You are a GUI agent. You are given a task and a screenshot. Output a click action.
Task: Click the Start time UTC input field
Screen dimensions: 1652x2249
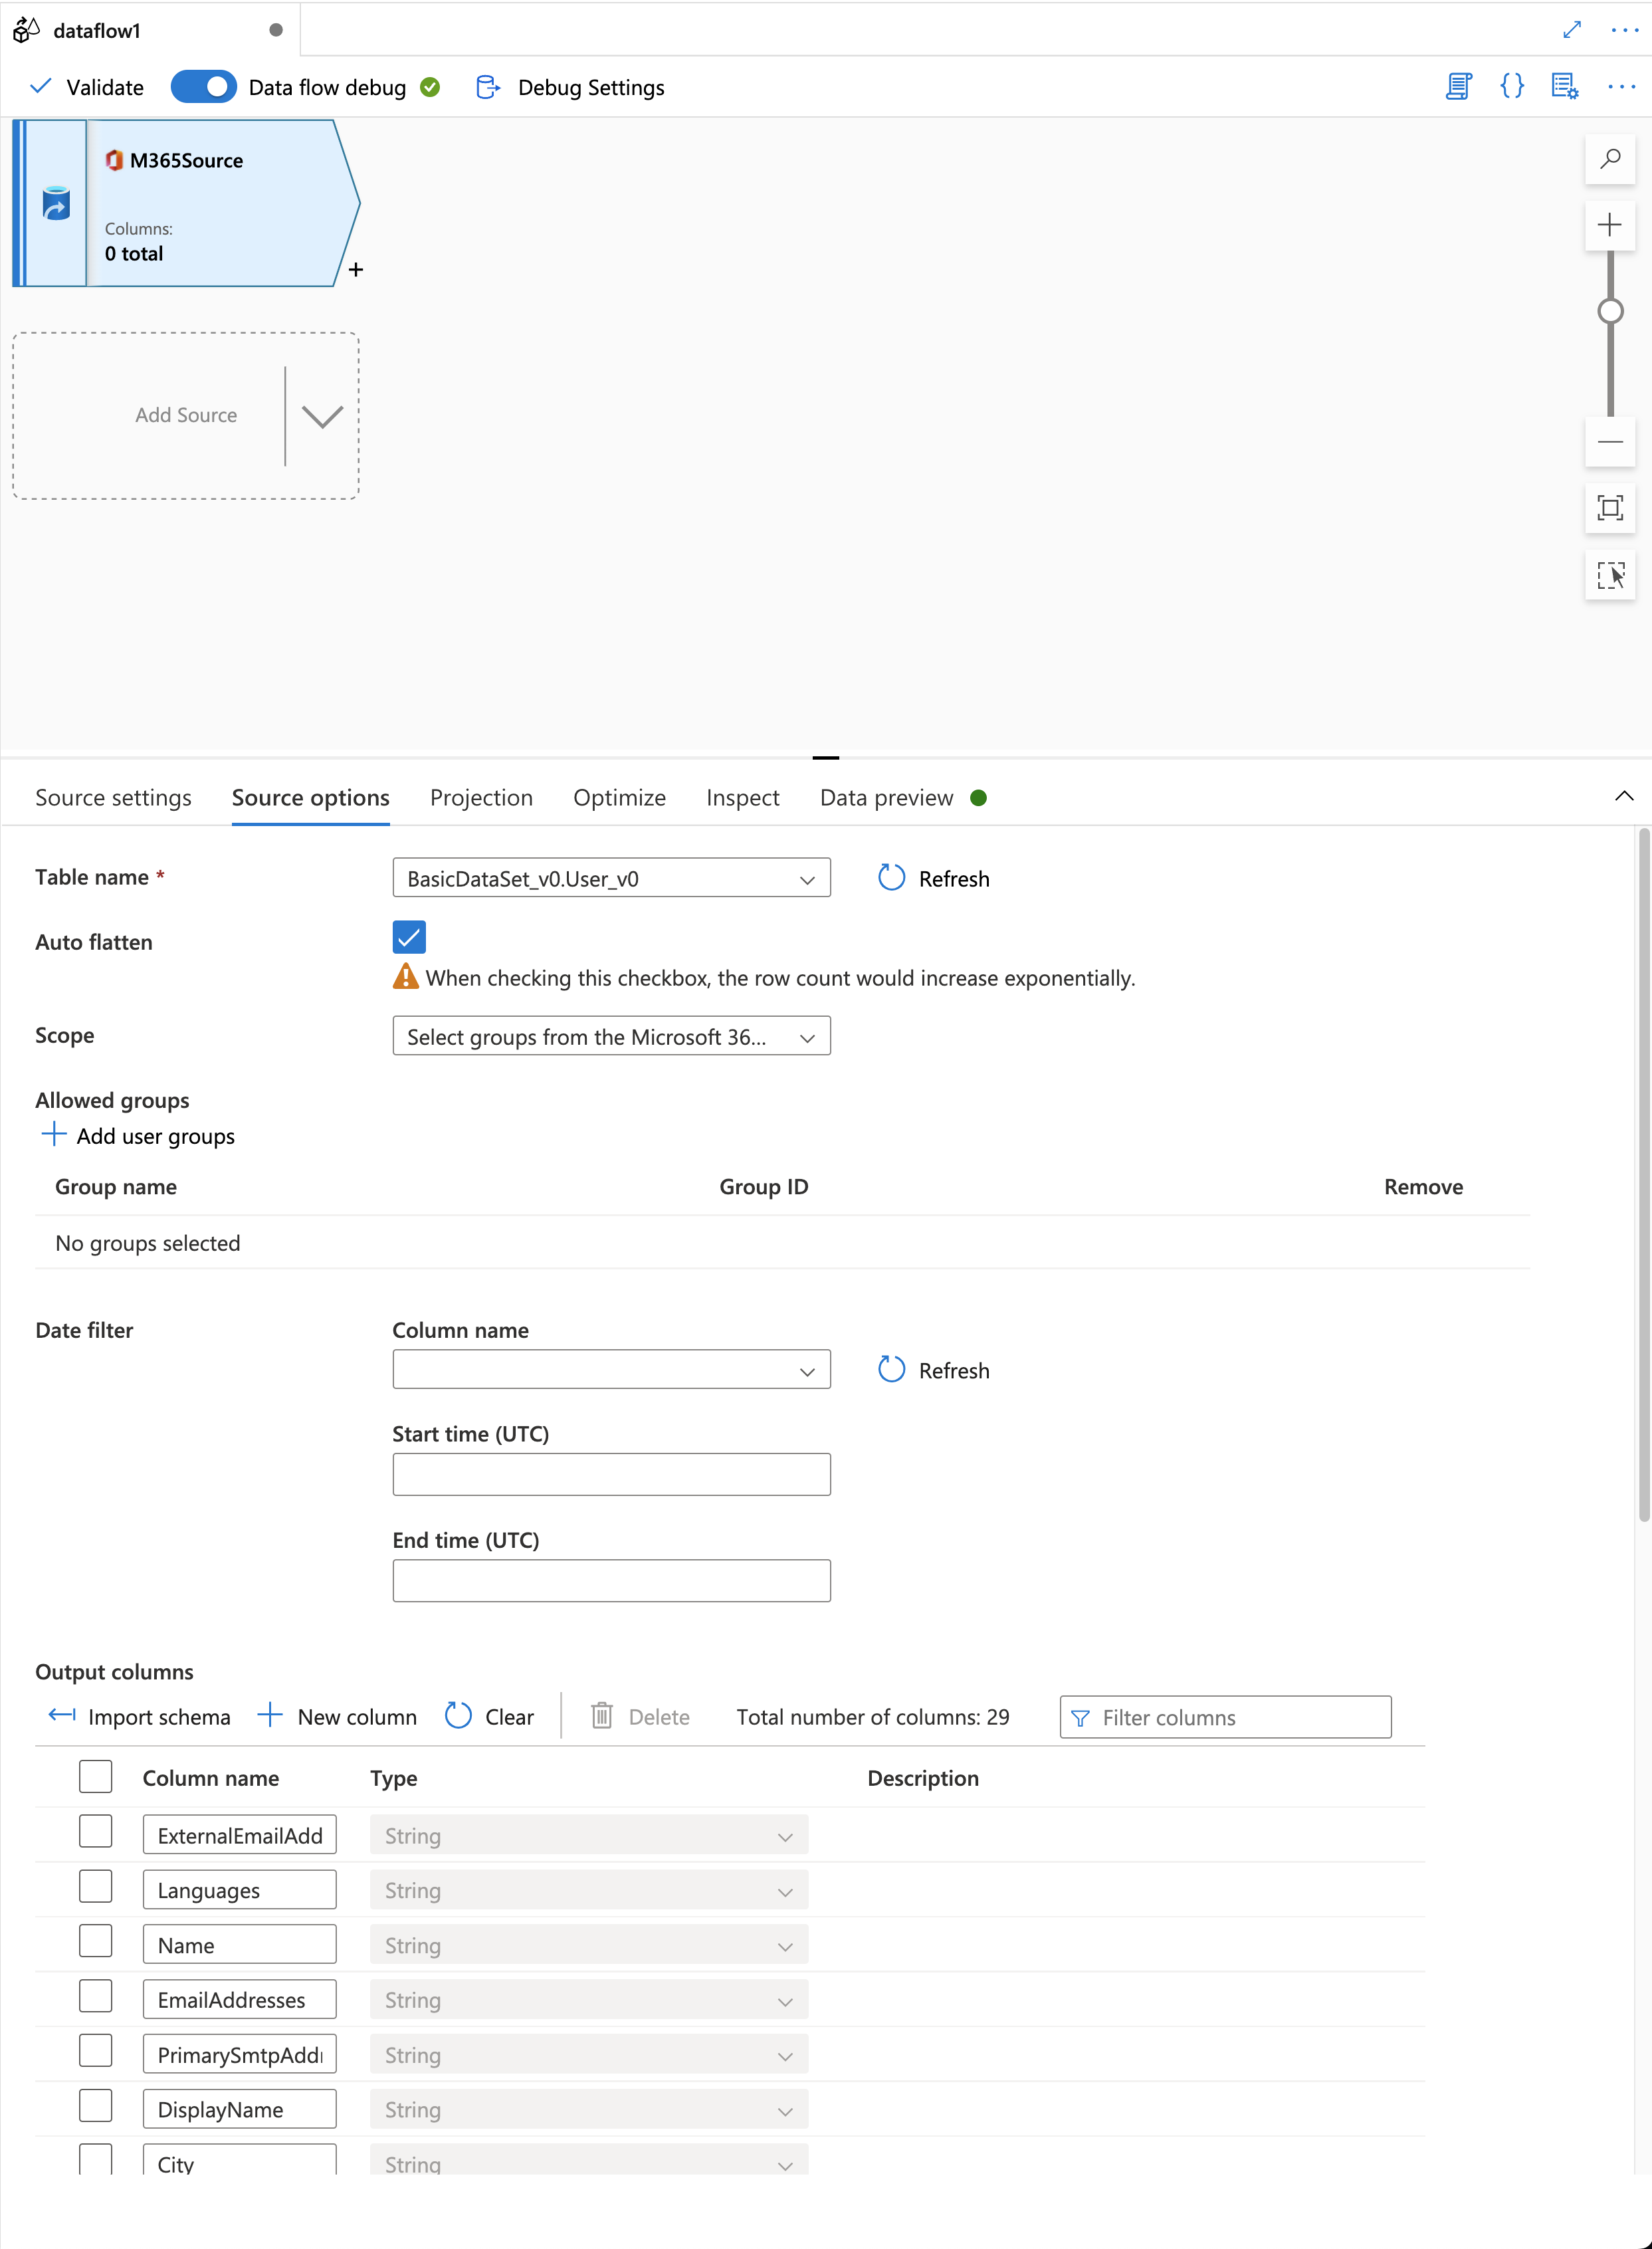coord(611,1473)
